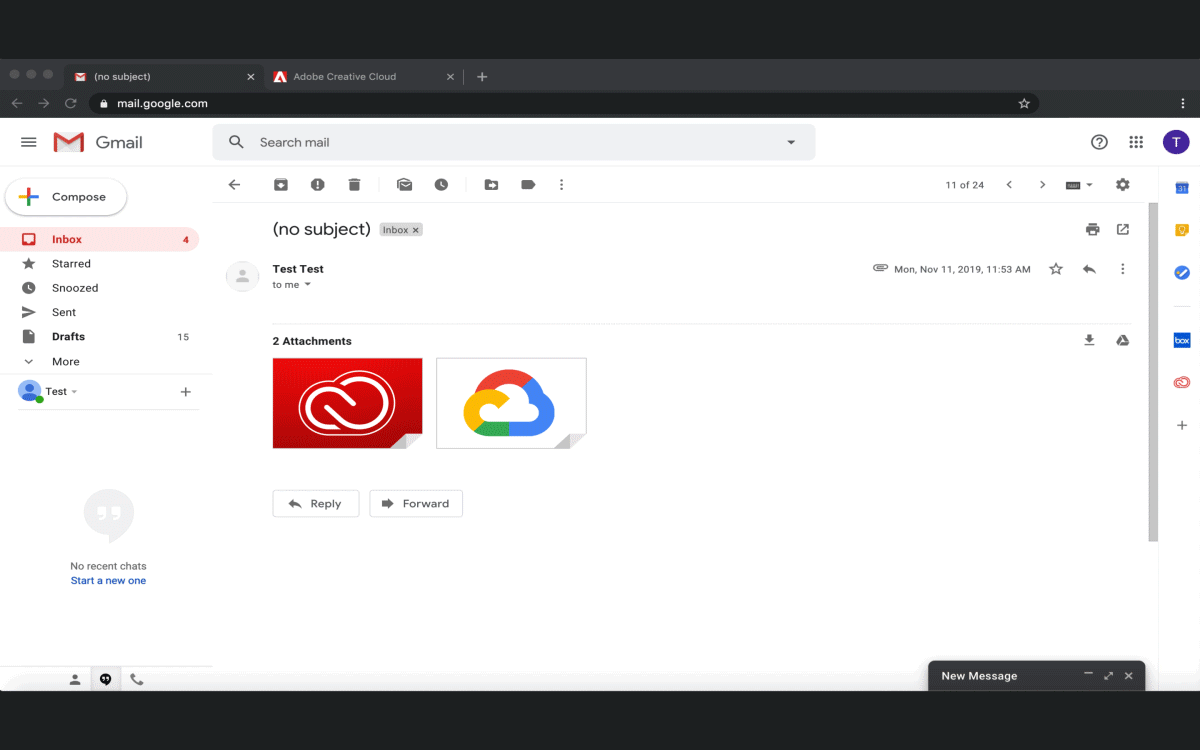1200x750 pixels.
Task: Open the Sent folder
Action: pyautogui.click(x=64, y=312)
